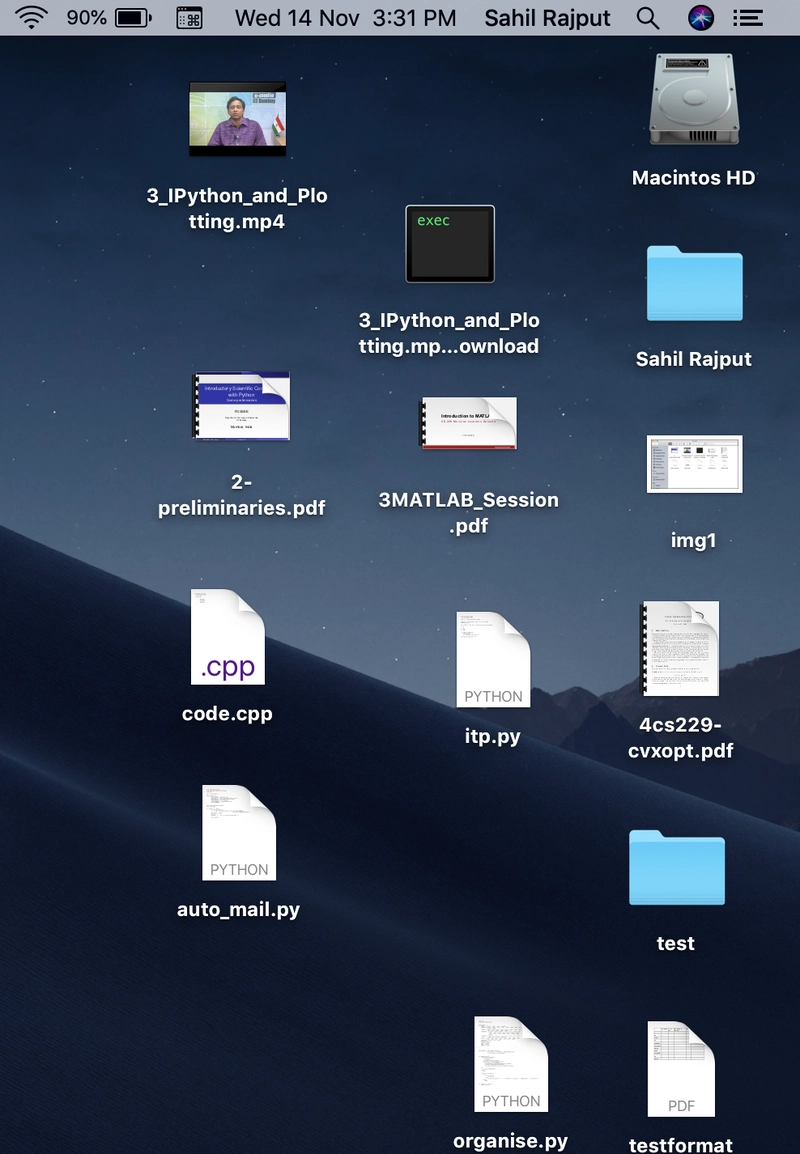Select the 4cs229-cvxopt.pdf file icon

pos(681,648)
